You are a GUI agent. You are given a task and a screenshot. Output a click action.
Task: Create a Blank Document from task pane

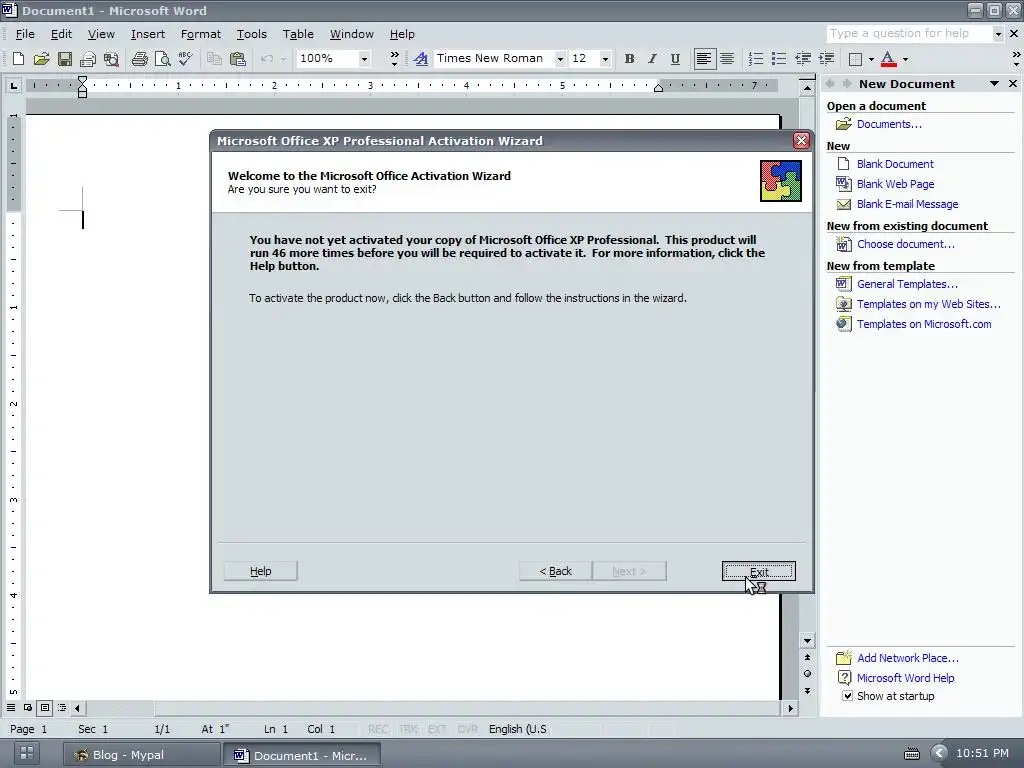point(895,164)
